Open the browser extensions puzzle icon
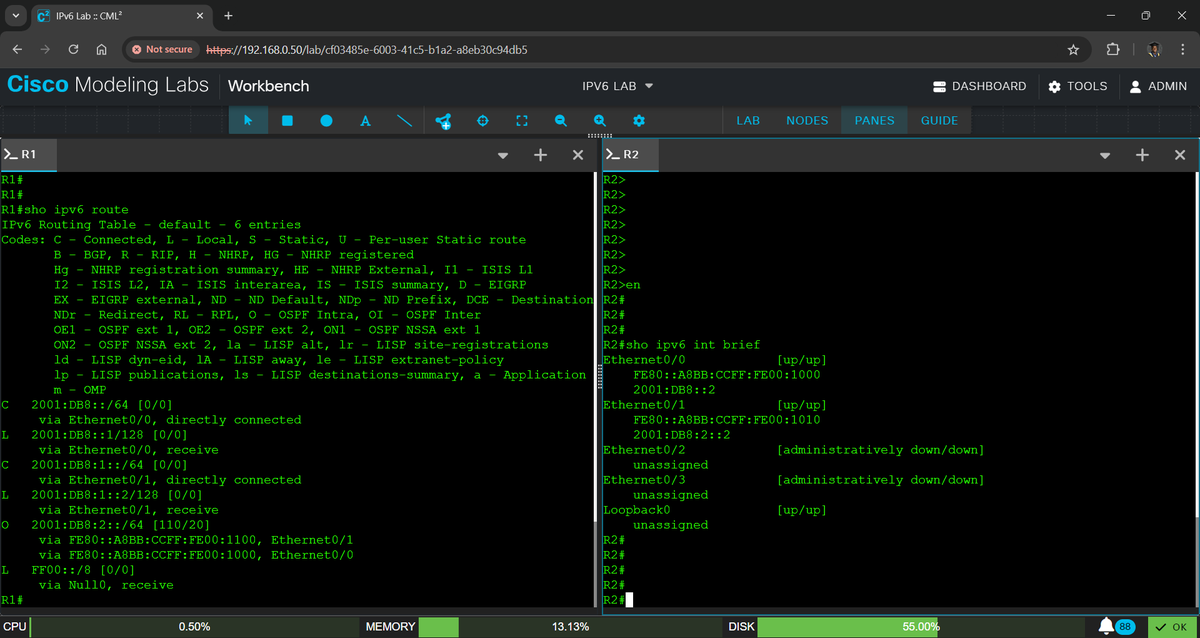 (1113, 49)
